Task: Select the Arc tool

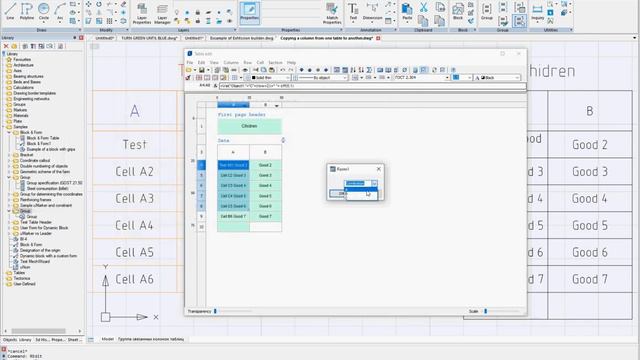Action: [x=60, y=11]
